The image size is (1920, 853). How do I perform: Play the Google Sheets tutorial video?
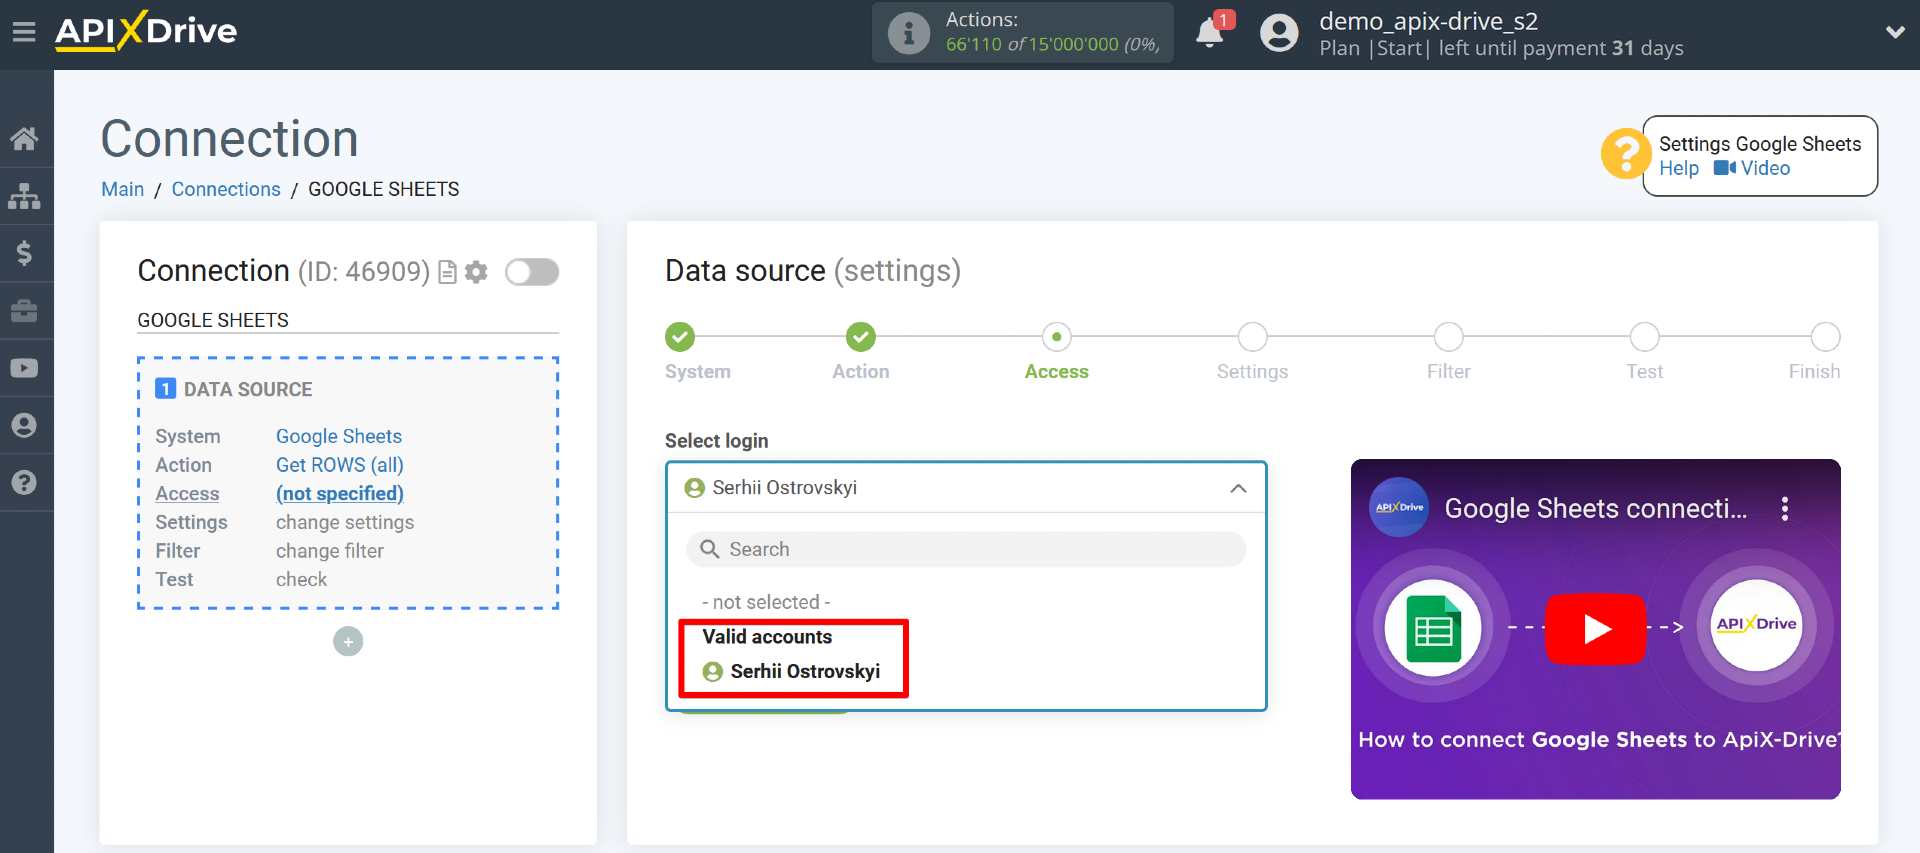tap(1596, 629)
